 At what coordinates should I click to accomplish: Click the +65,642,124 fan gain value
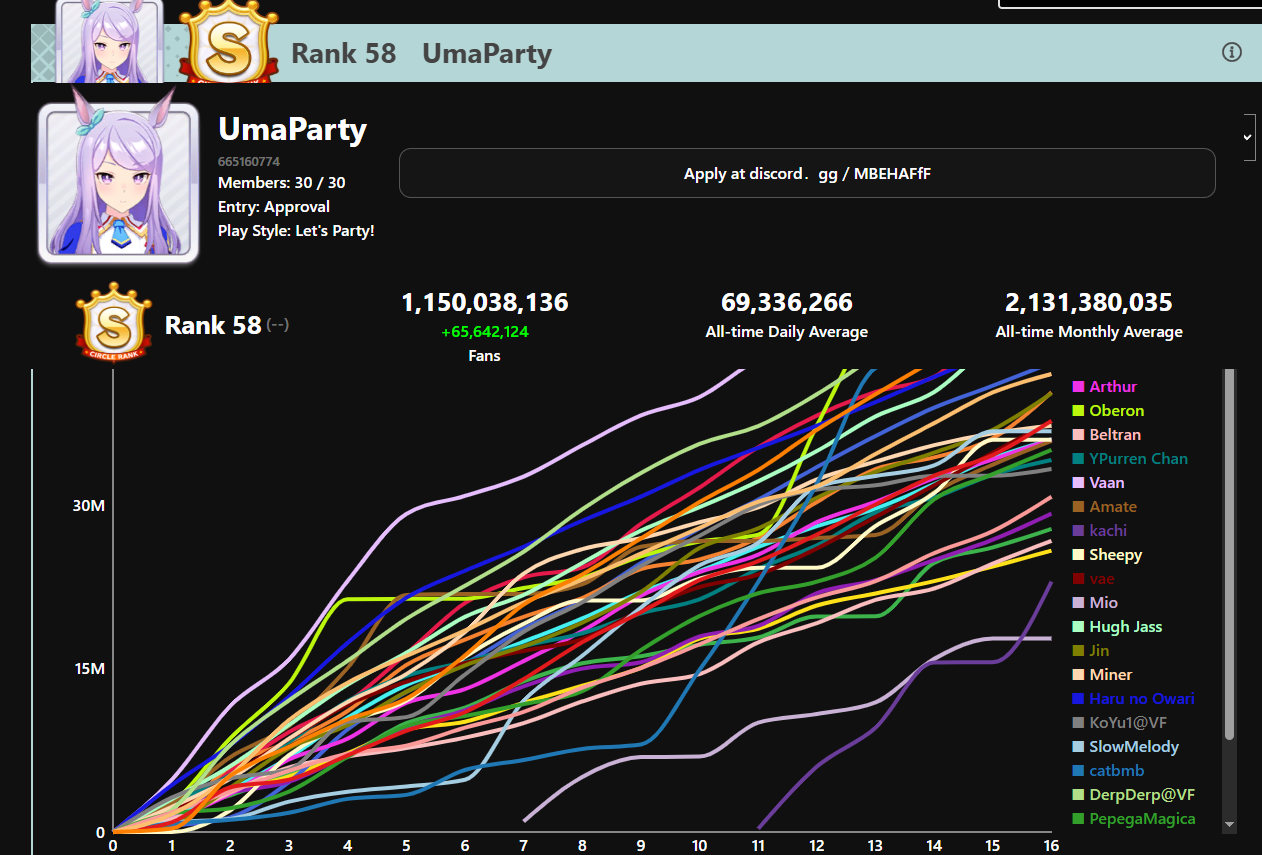click(x=485, y=332)
